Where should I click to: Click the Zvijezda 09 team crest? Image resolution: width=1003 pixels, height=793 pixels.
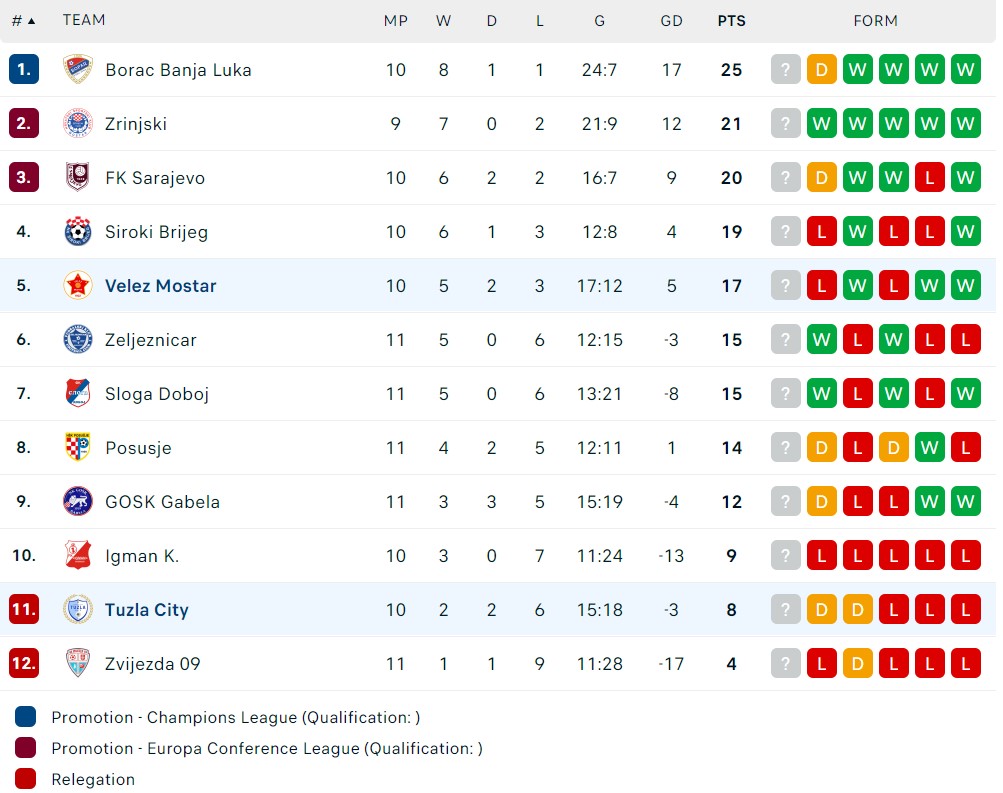pos(77,664)
